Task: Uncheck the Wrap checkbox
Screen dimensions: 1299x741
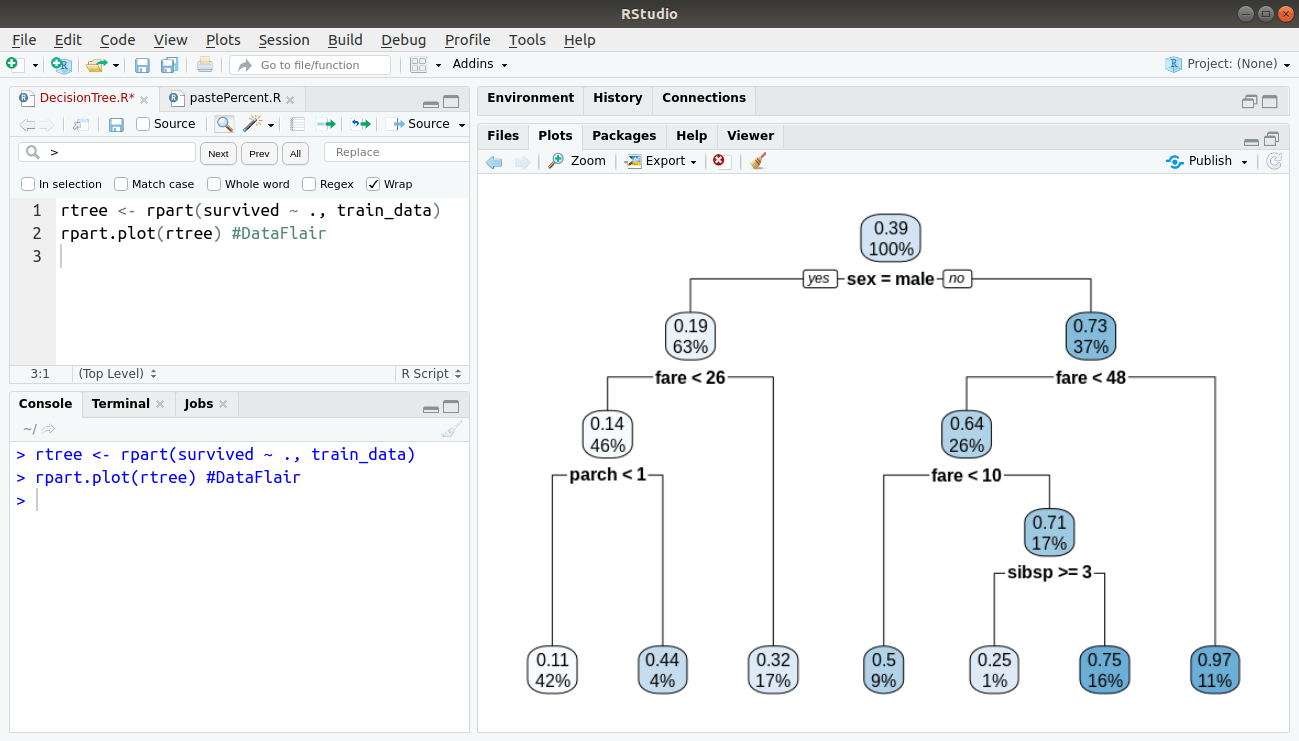Action: coord(373,184)
